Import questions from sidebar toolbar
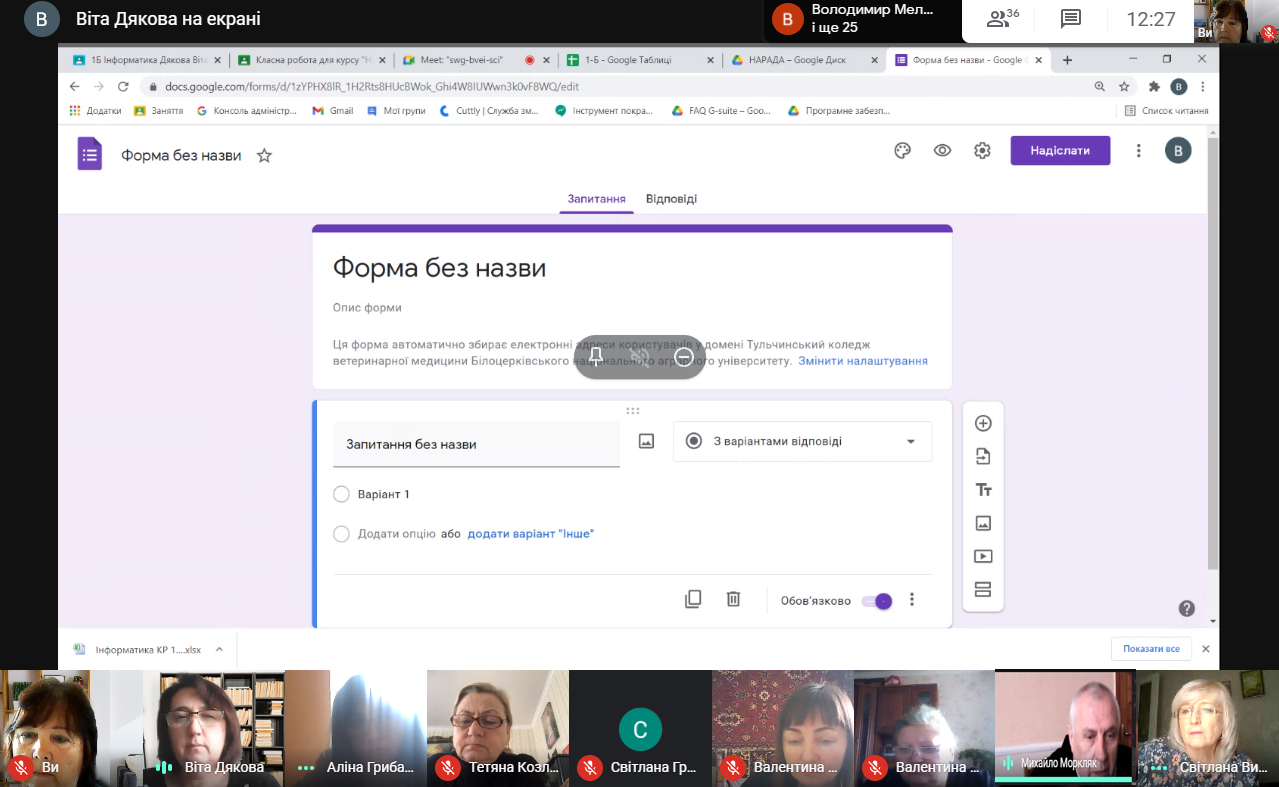 pos(983,456)
